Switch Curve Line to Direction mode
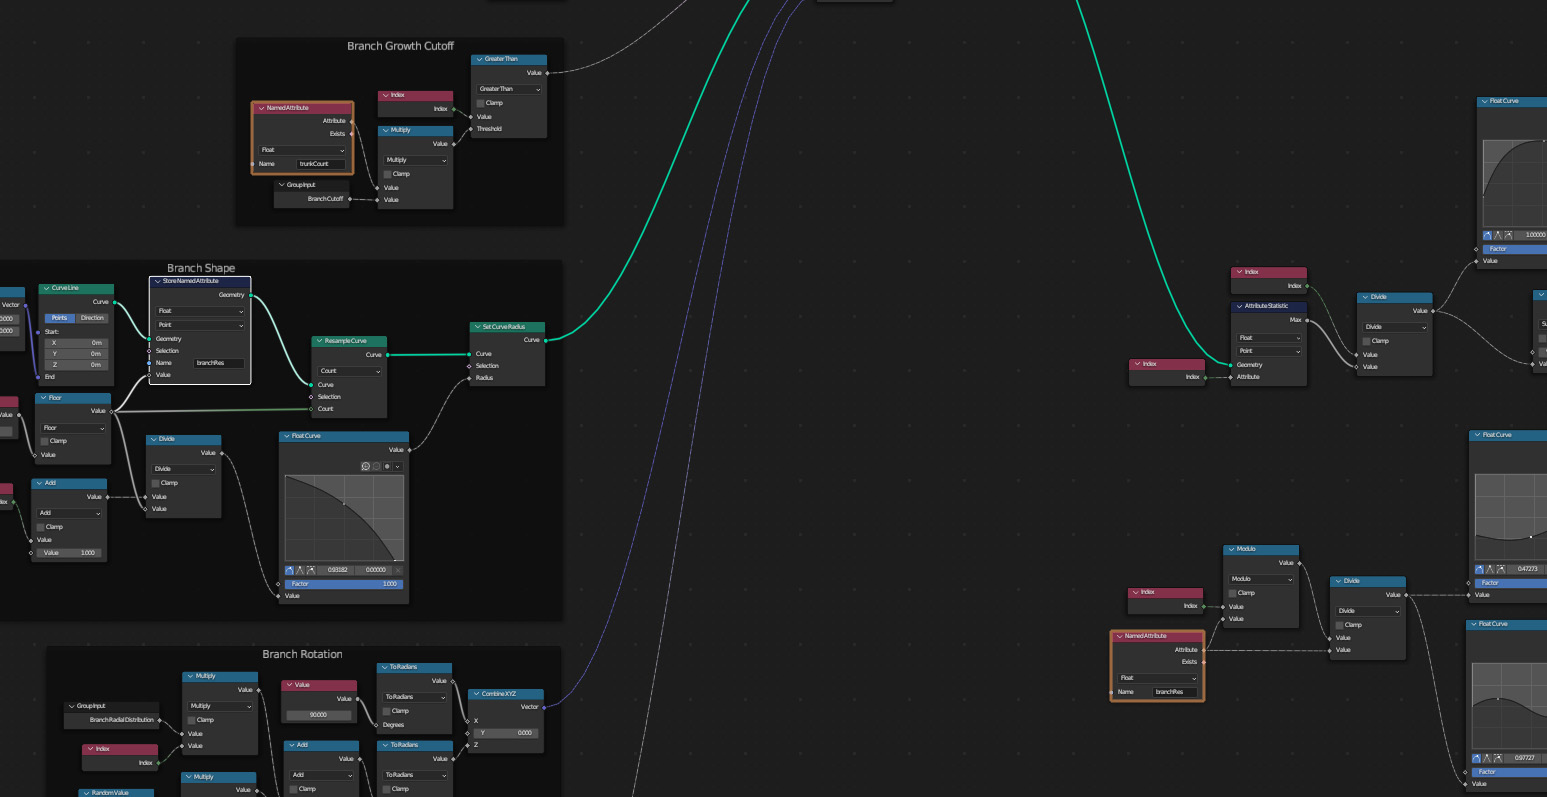Viewport: 1547px width, 797px height. [93, 318]
